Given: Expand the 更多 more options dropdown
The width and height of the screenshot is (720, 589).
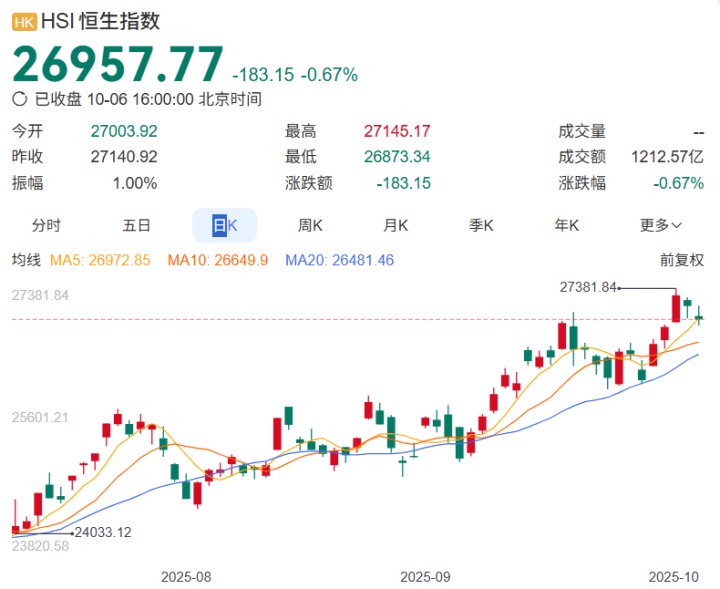Looking at the screenshot, I should click(x=661, y=225).
